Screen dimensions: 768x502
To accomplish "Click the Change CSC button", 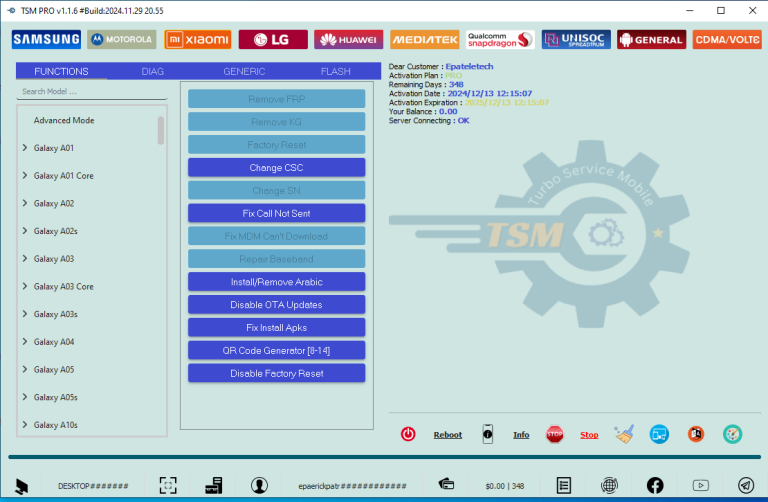I will pyautogui.click(x=277, y=168).
